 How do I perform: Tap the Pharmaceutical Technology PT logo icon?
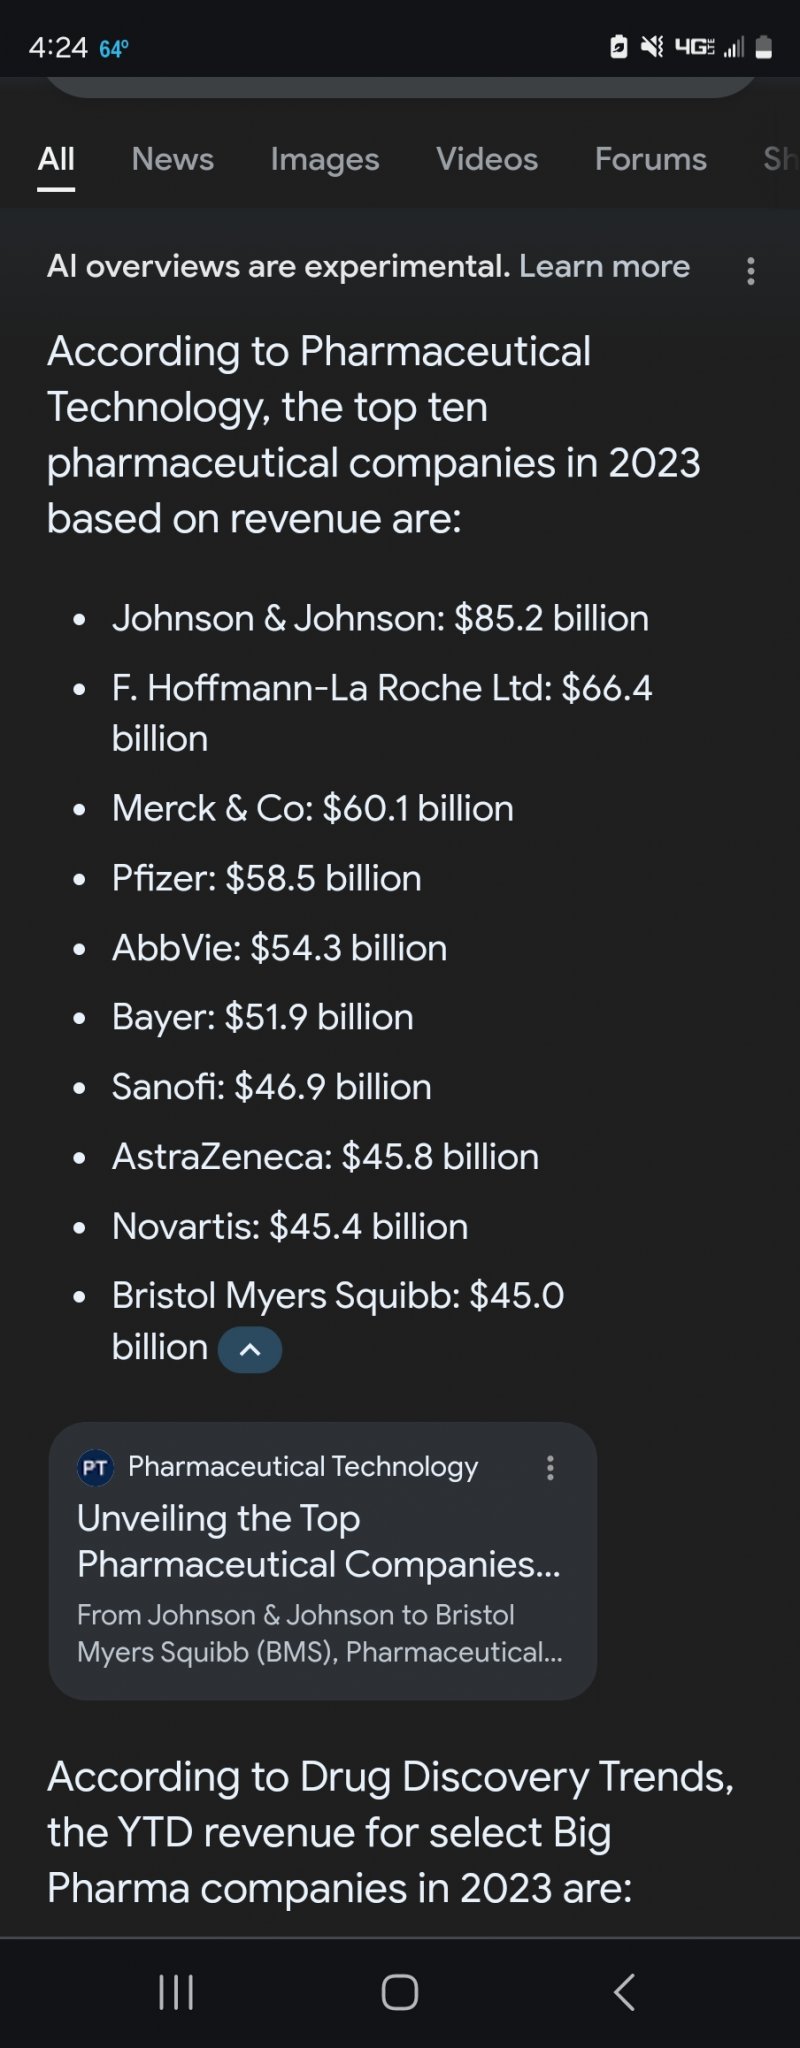[x=96, y=1467]
